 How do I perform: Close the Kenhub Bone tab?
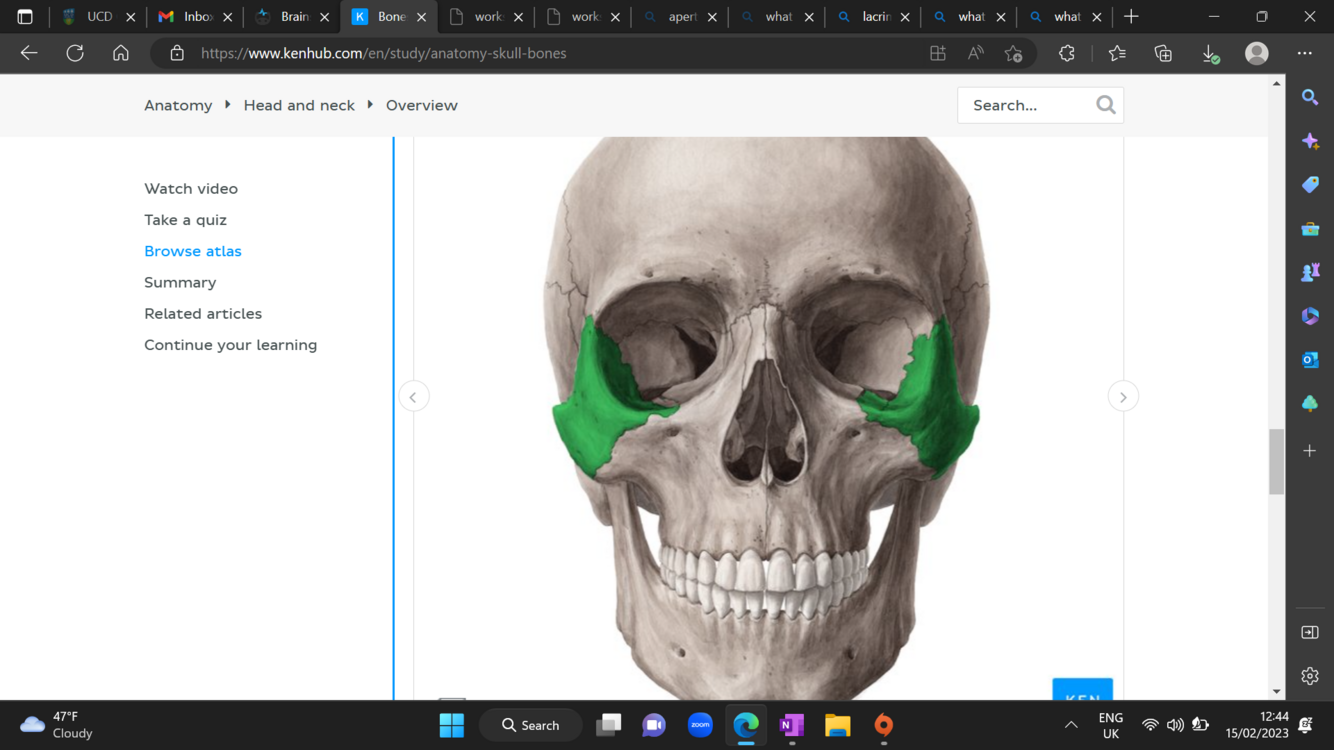[x=421, y=17]
